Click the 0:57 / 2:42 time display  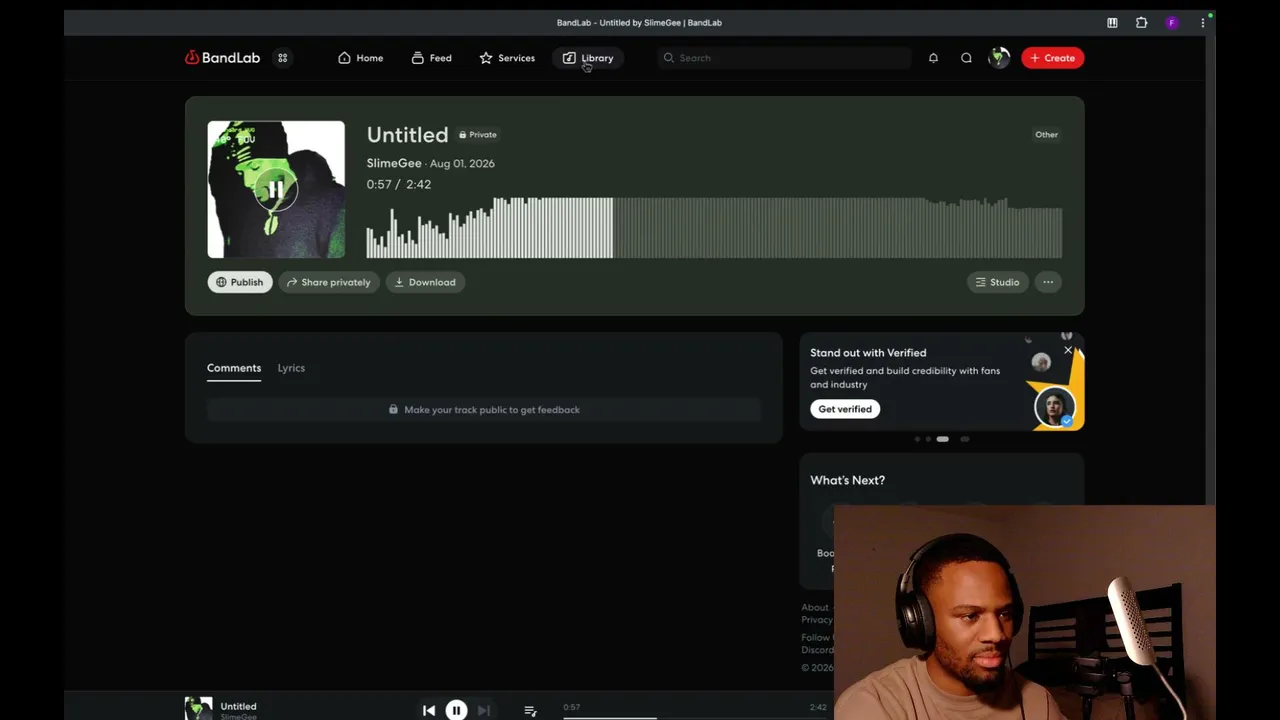tap(399, 184)
